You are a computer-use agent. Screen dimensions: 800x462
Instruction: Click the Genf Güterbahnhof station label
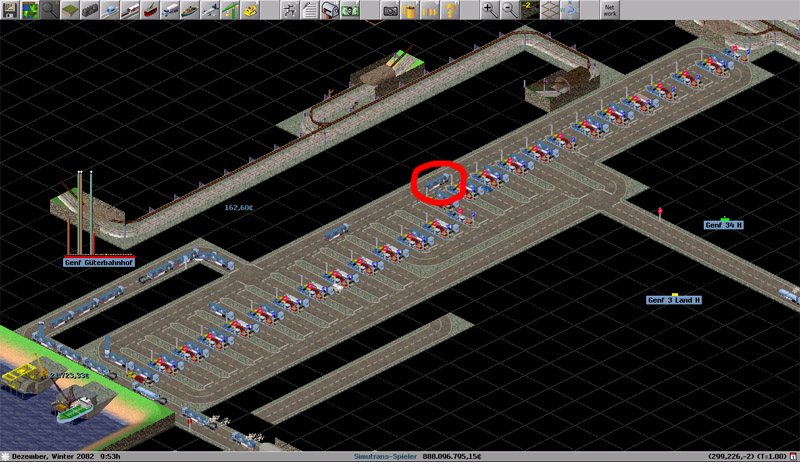click(x=99, y=263)
